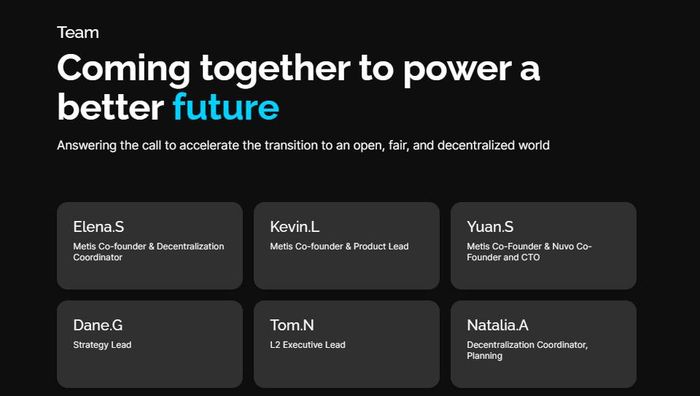The height and width of the screenshot is (396, 700).
Task: Click Decentralization Coordinator, Planning role text
Action: pyautogui.click(x=527, y=350)
